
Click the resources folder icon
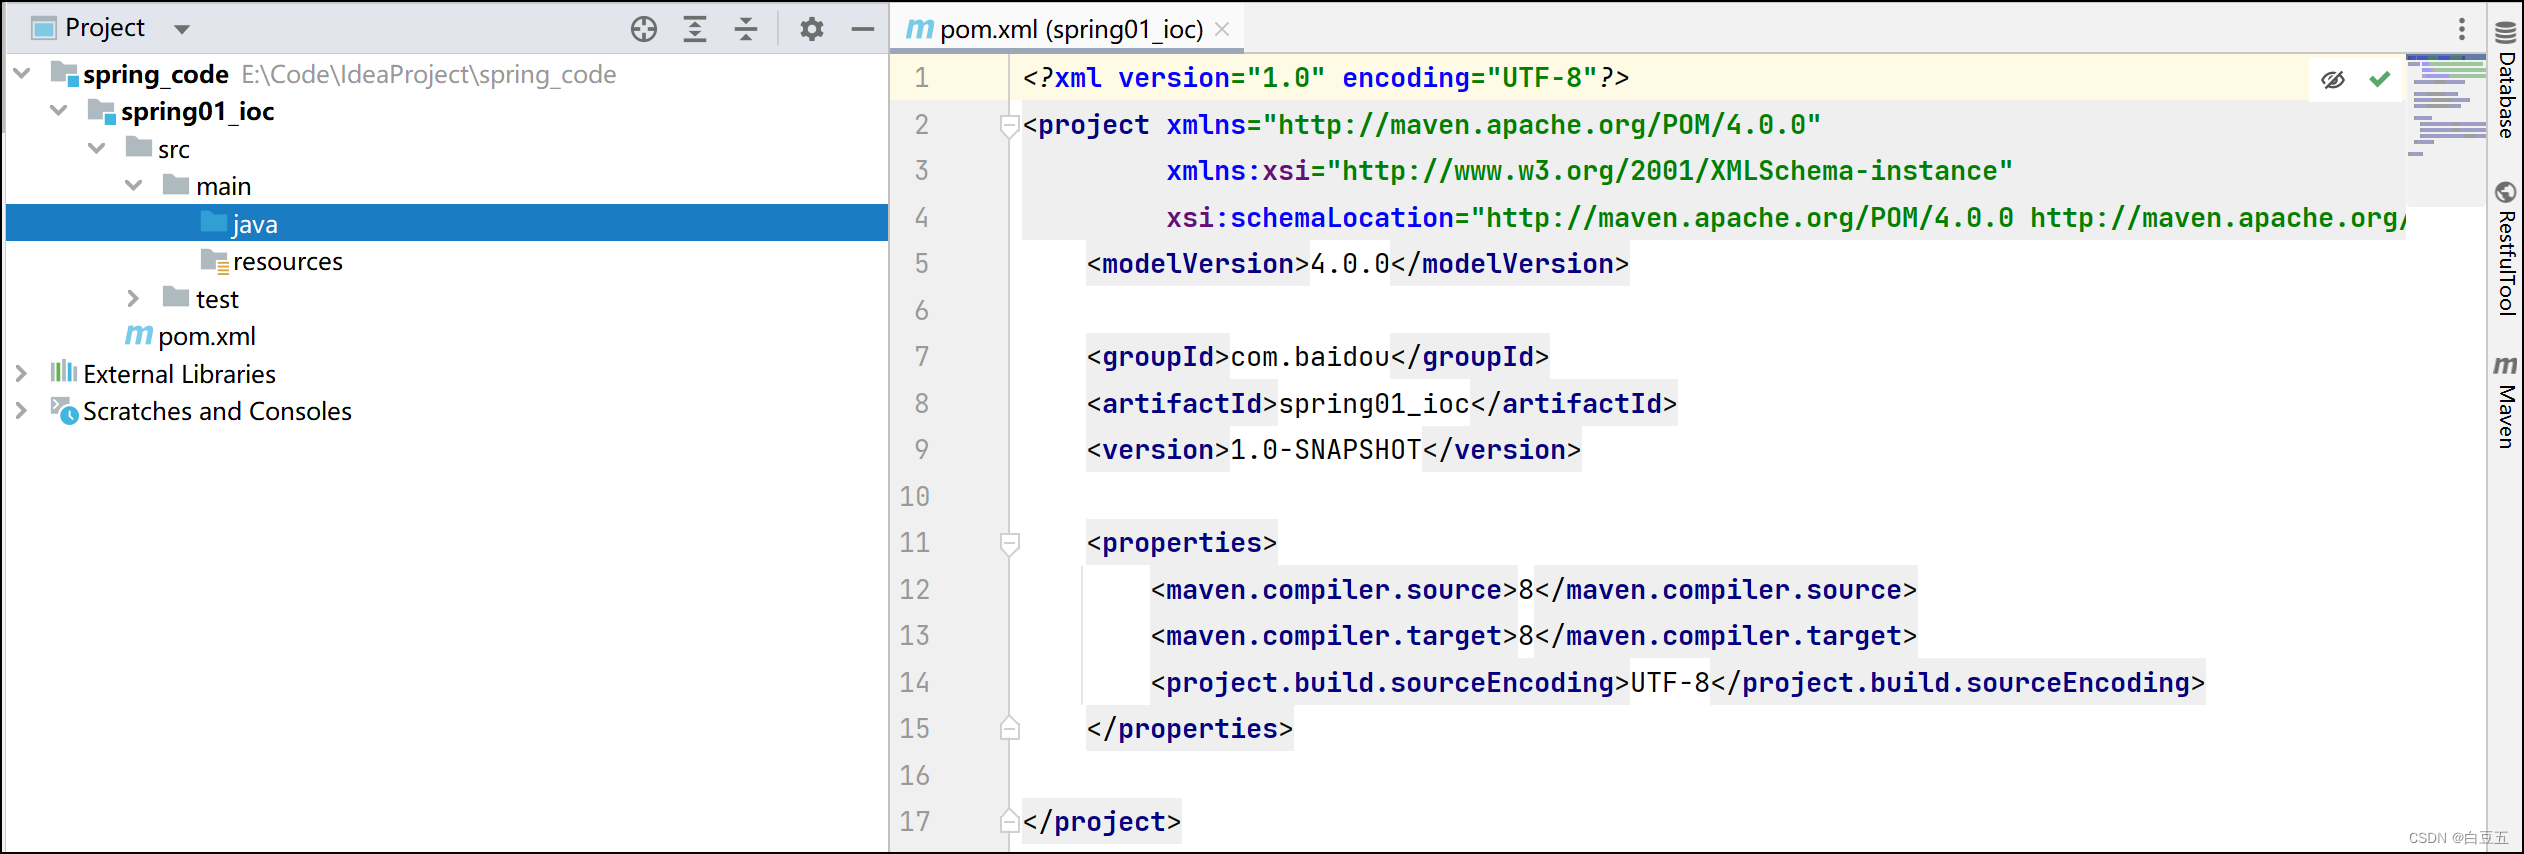tap(215, 260)
